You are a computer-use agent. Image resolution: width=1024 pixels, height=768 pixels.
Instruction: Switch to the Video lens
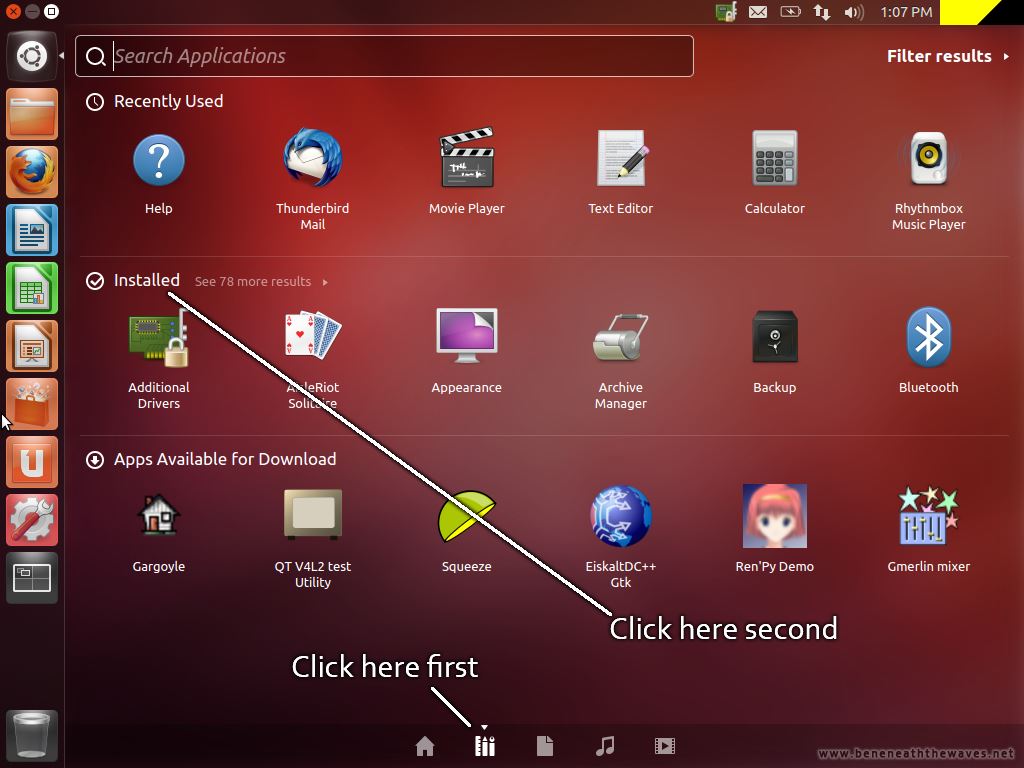665,746
